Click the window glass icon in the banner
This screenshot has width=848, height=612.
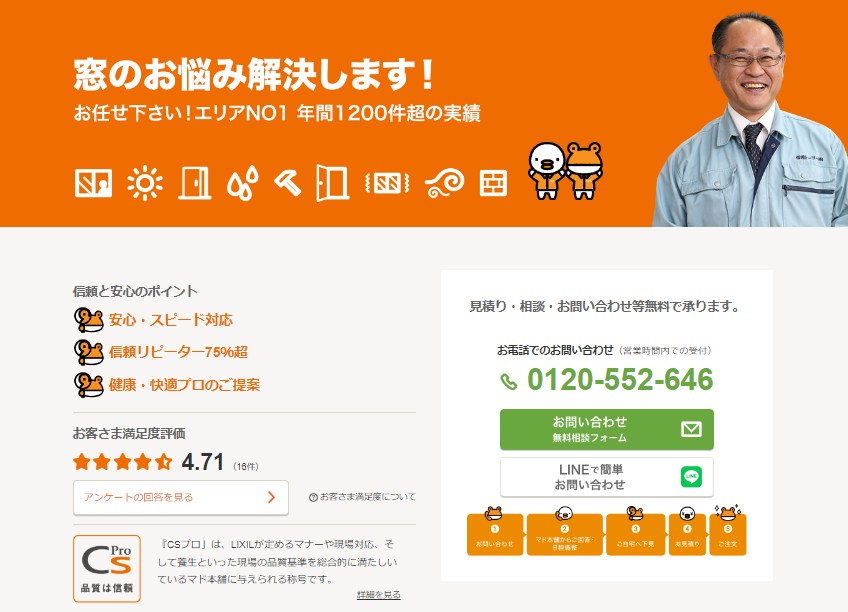click(93, 183)
